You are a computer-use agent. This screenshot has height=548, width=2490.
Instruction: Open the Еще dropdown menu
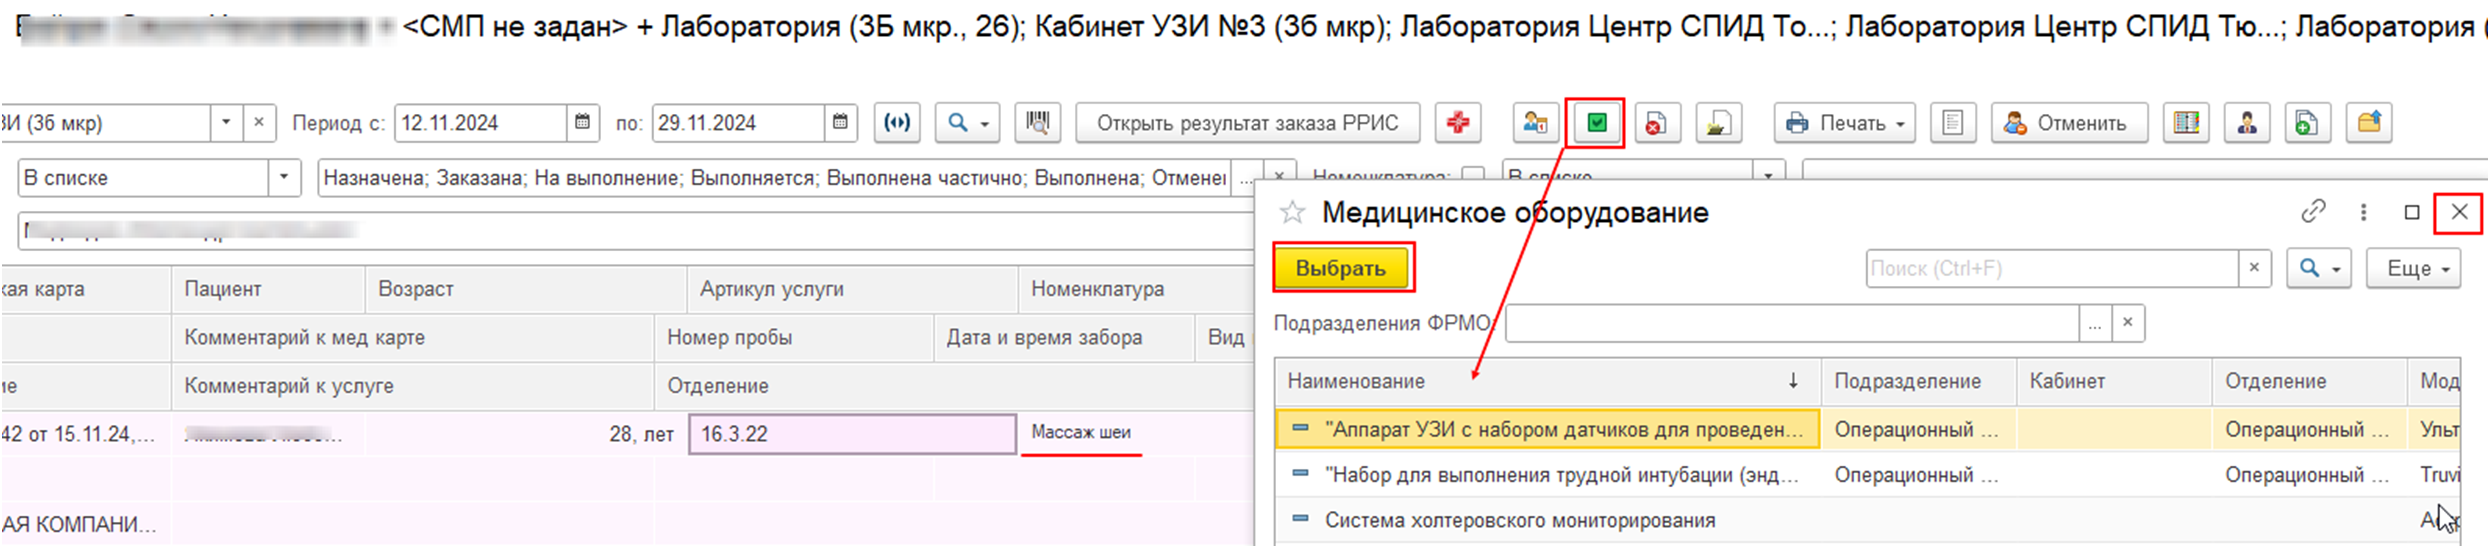(2412, 268)
